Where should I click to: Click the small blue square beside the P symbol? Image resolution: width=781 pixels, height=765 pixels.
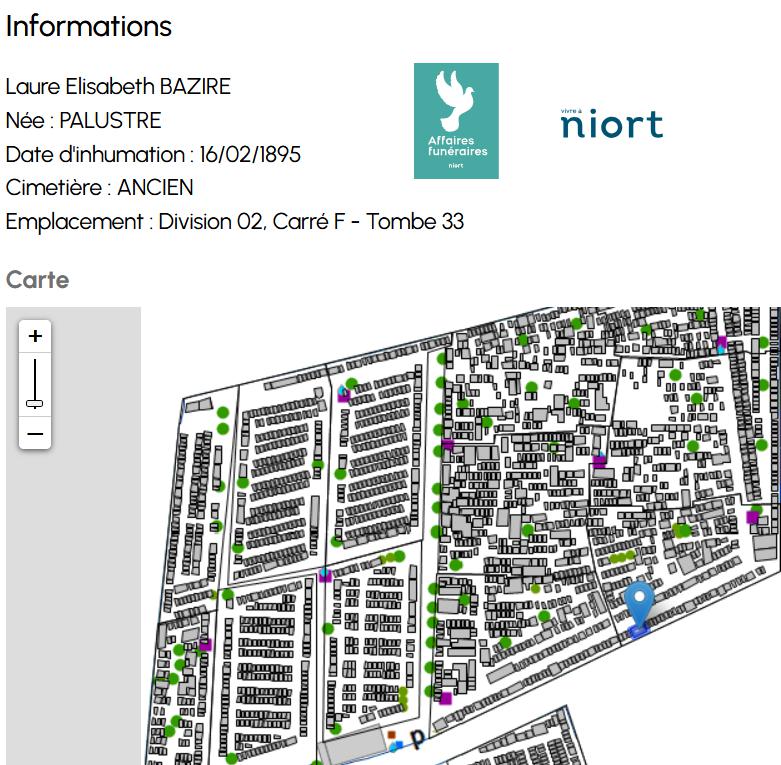pos(397,745)
